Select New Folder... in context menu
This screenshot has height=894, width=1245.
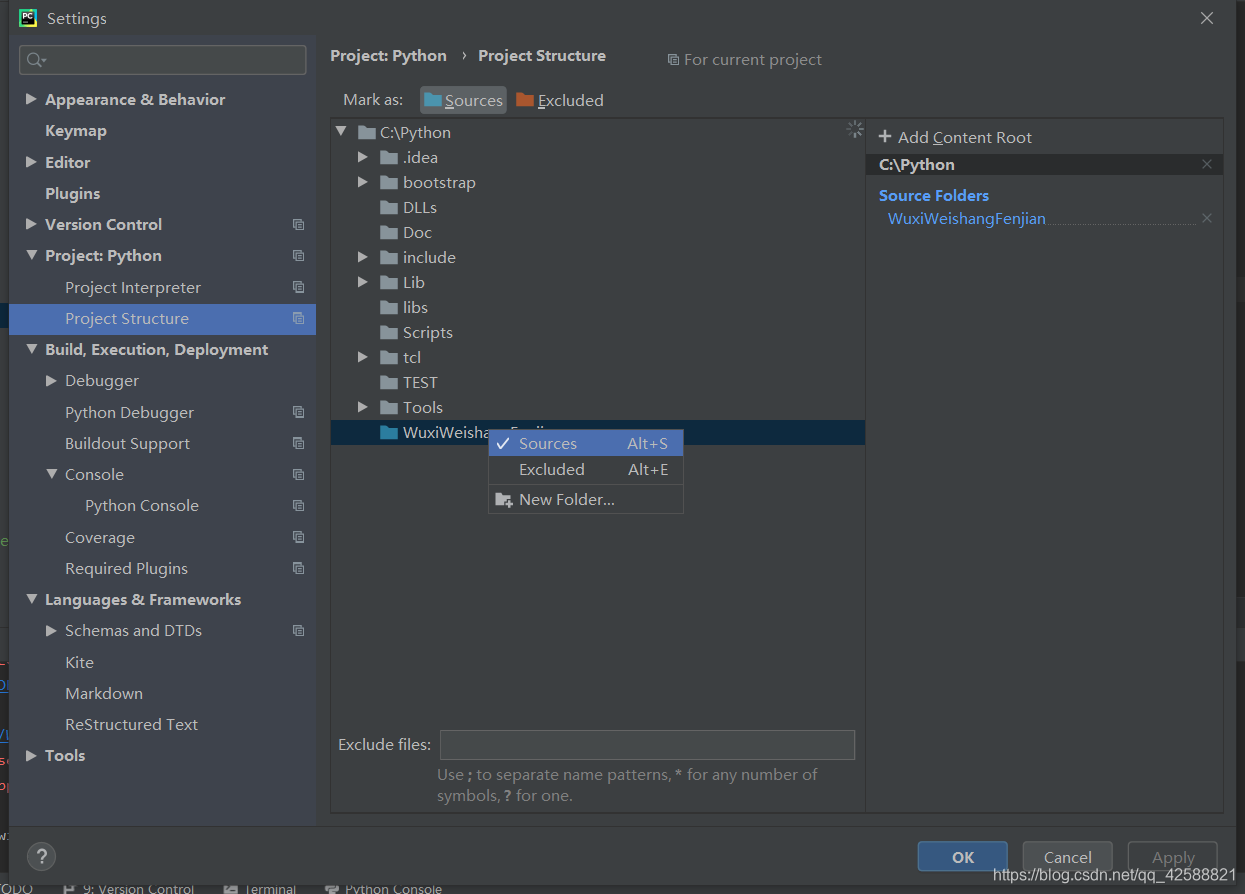pos(585,500)
